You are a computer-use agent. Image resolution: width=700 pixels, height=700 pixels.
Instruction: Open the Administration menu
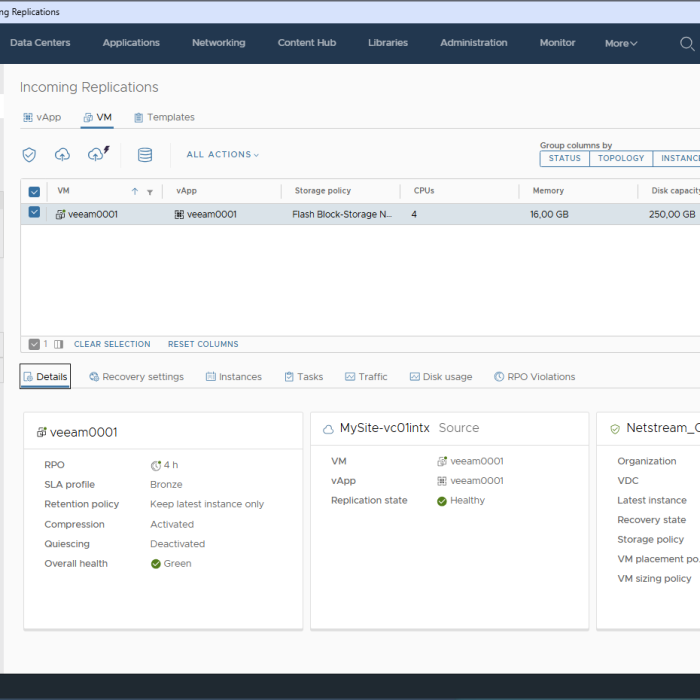(474, 43)
